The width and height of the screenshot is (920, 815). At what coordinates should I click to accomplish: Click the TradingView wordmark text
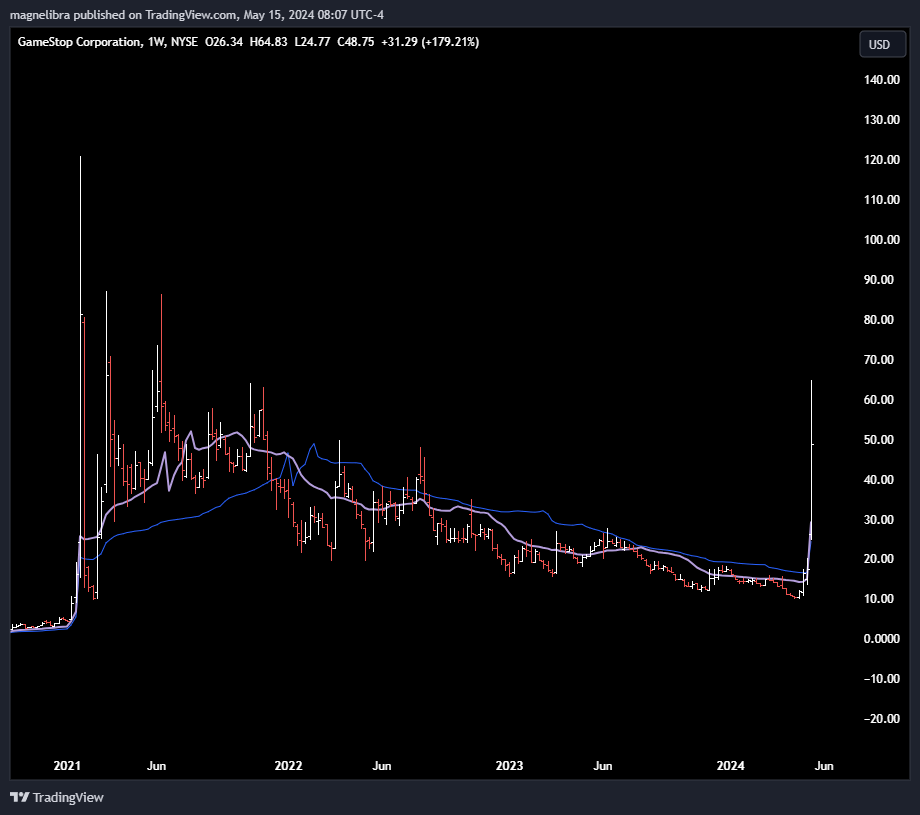(68, 797)
